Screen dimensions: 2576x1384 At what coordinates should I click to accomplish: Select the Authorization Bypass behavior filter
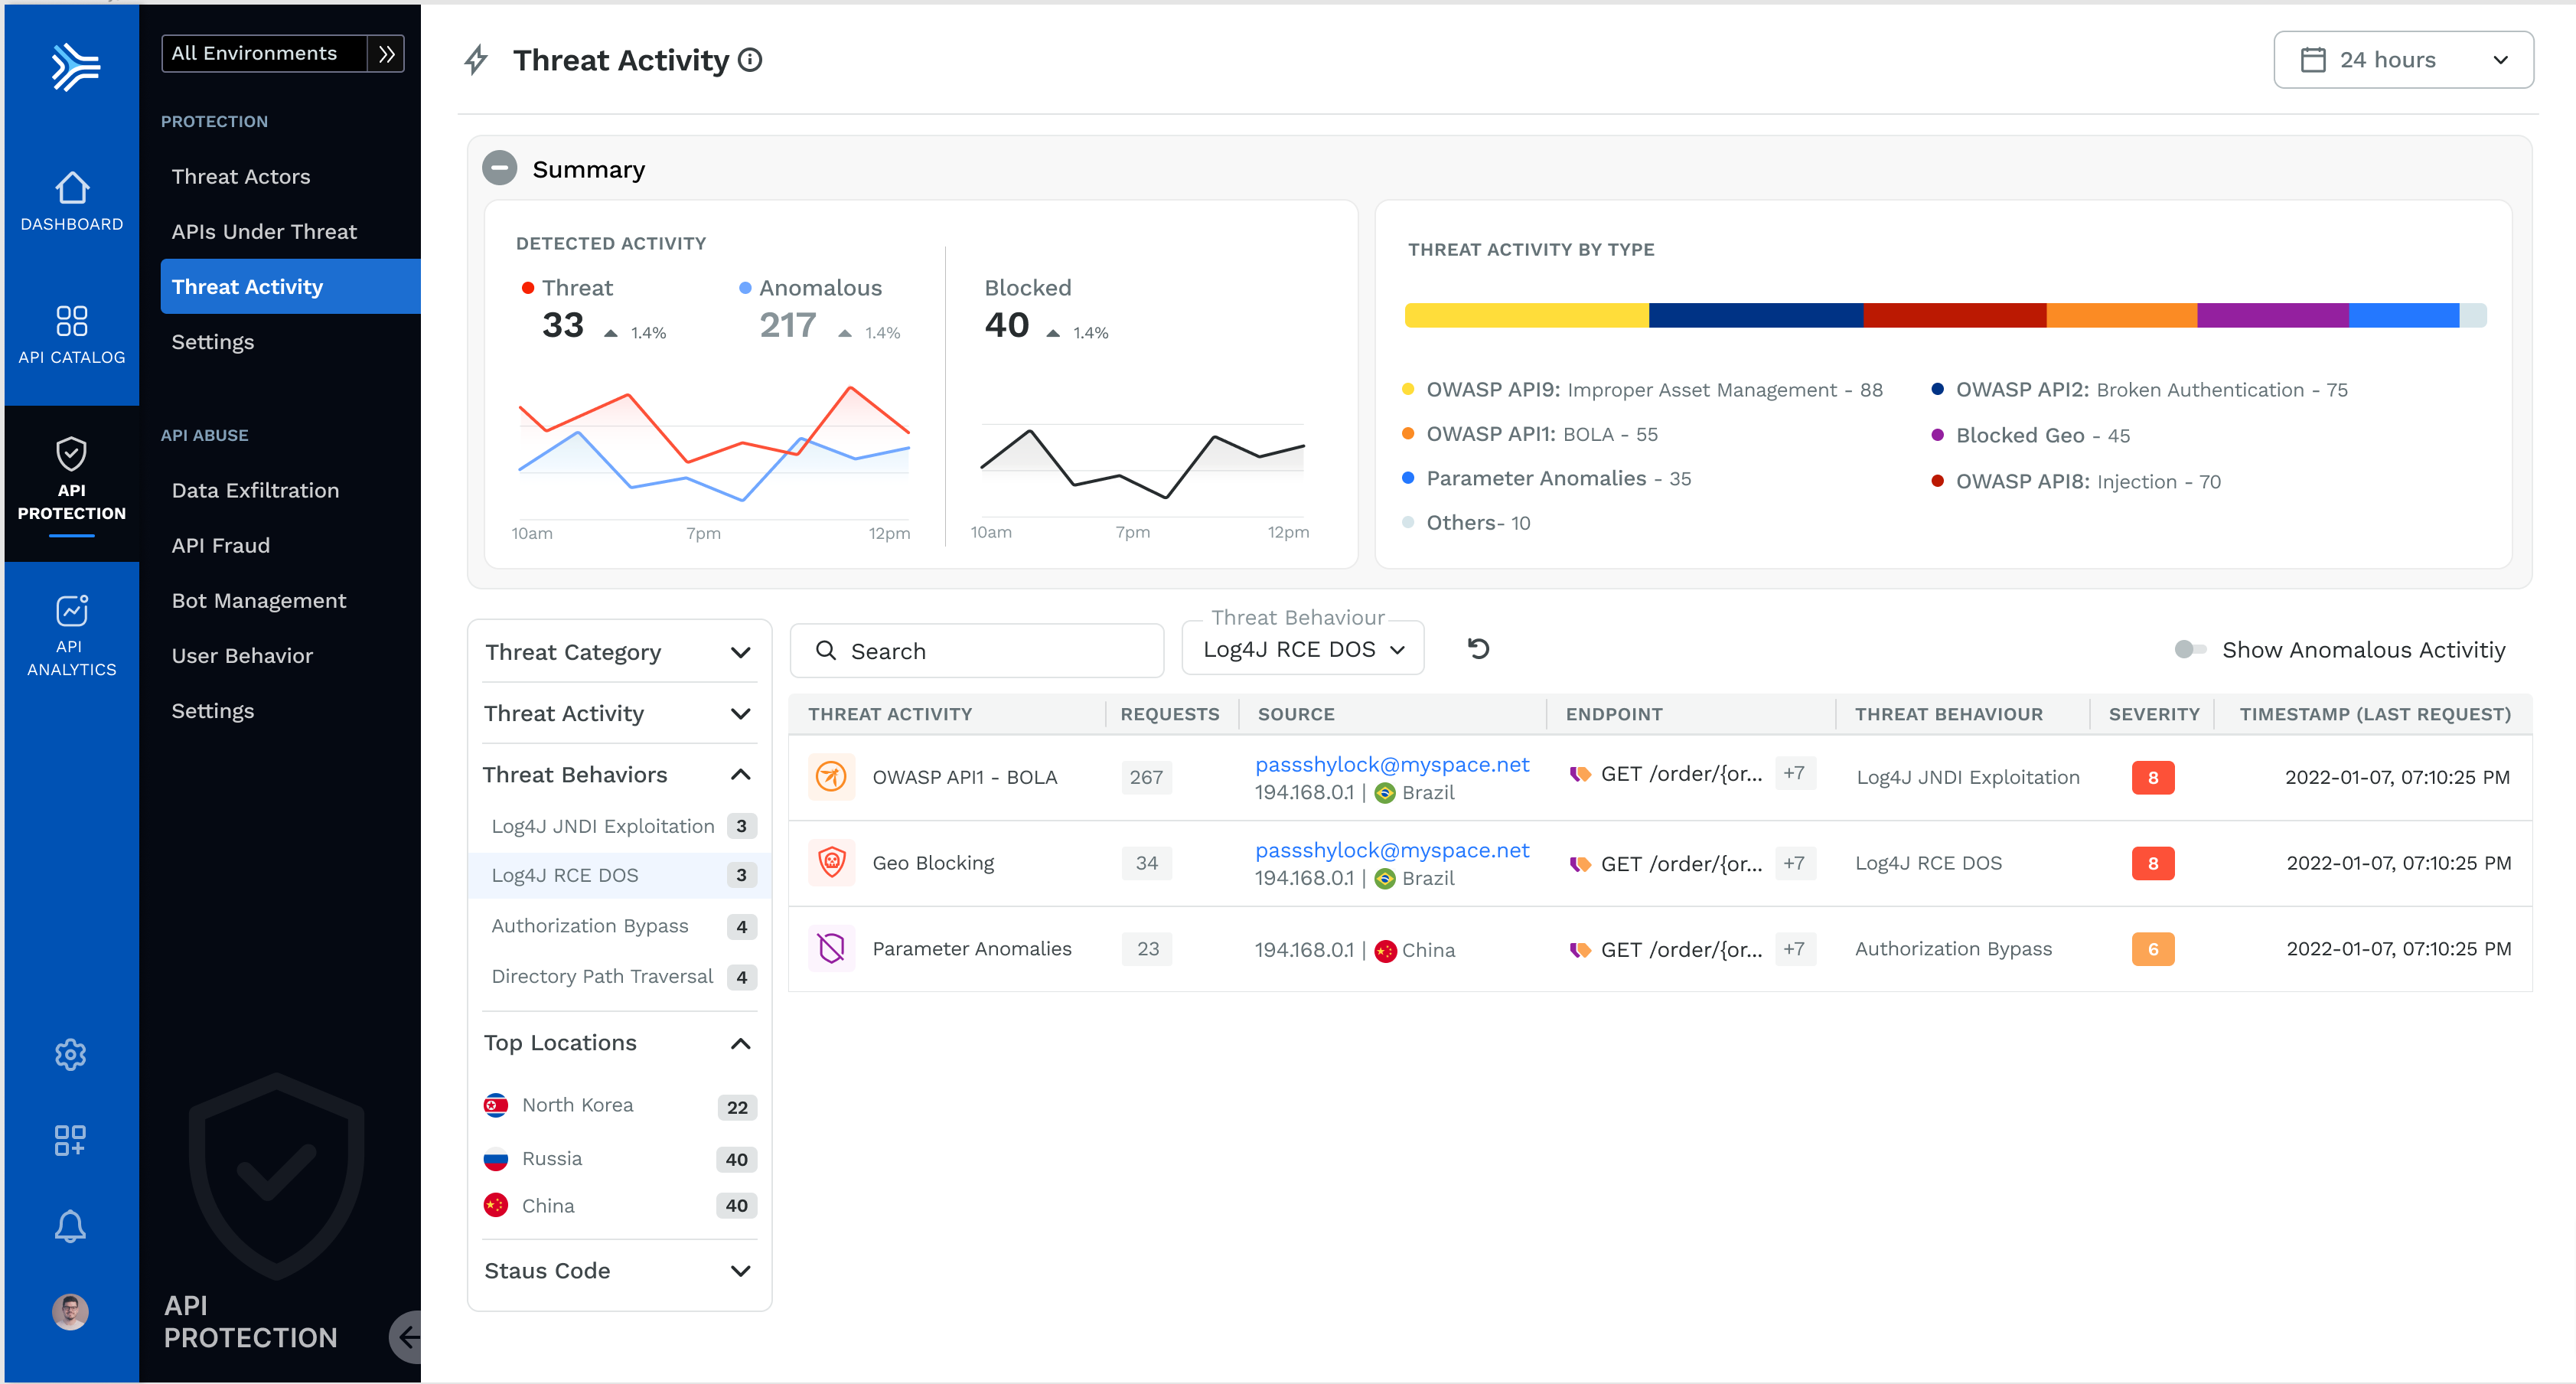[590, 926]
